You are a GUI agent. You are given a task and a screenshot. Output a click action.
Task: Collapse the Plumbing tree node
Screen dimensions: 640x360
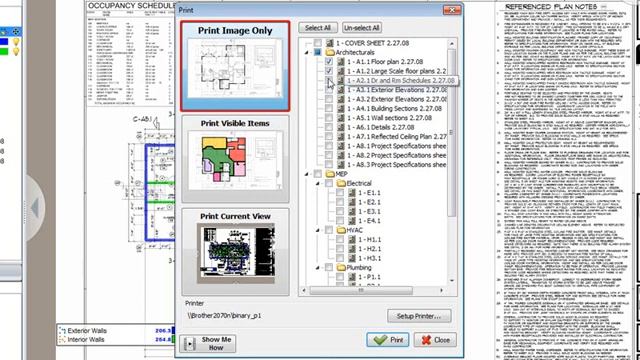pos(318,268)
